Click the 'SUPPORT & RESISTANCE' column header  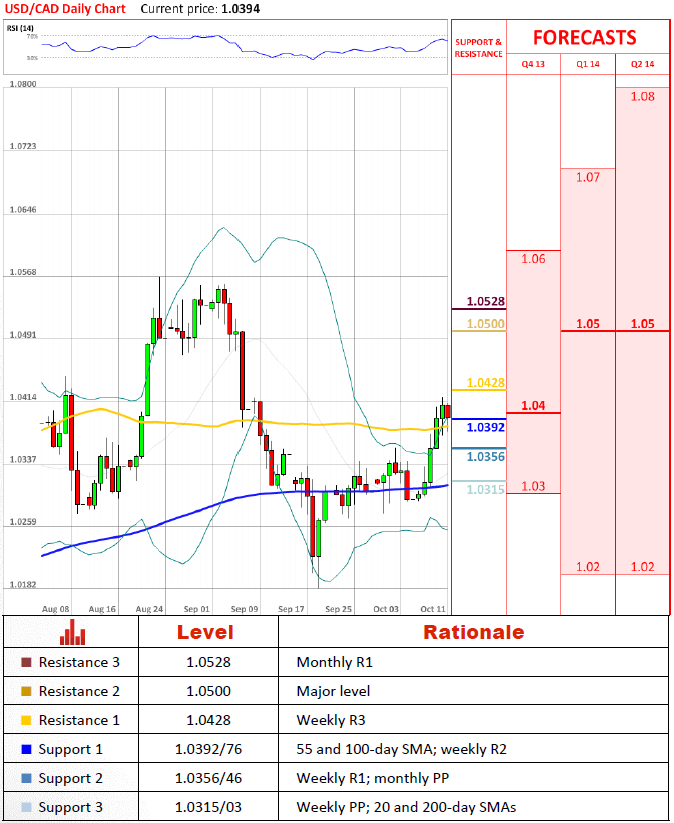coord(478,48)
